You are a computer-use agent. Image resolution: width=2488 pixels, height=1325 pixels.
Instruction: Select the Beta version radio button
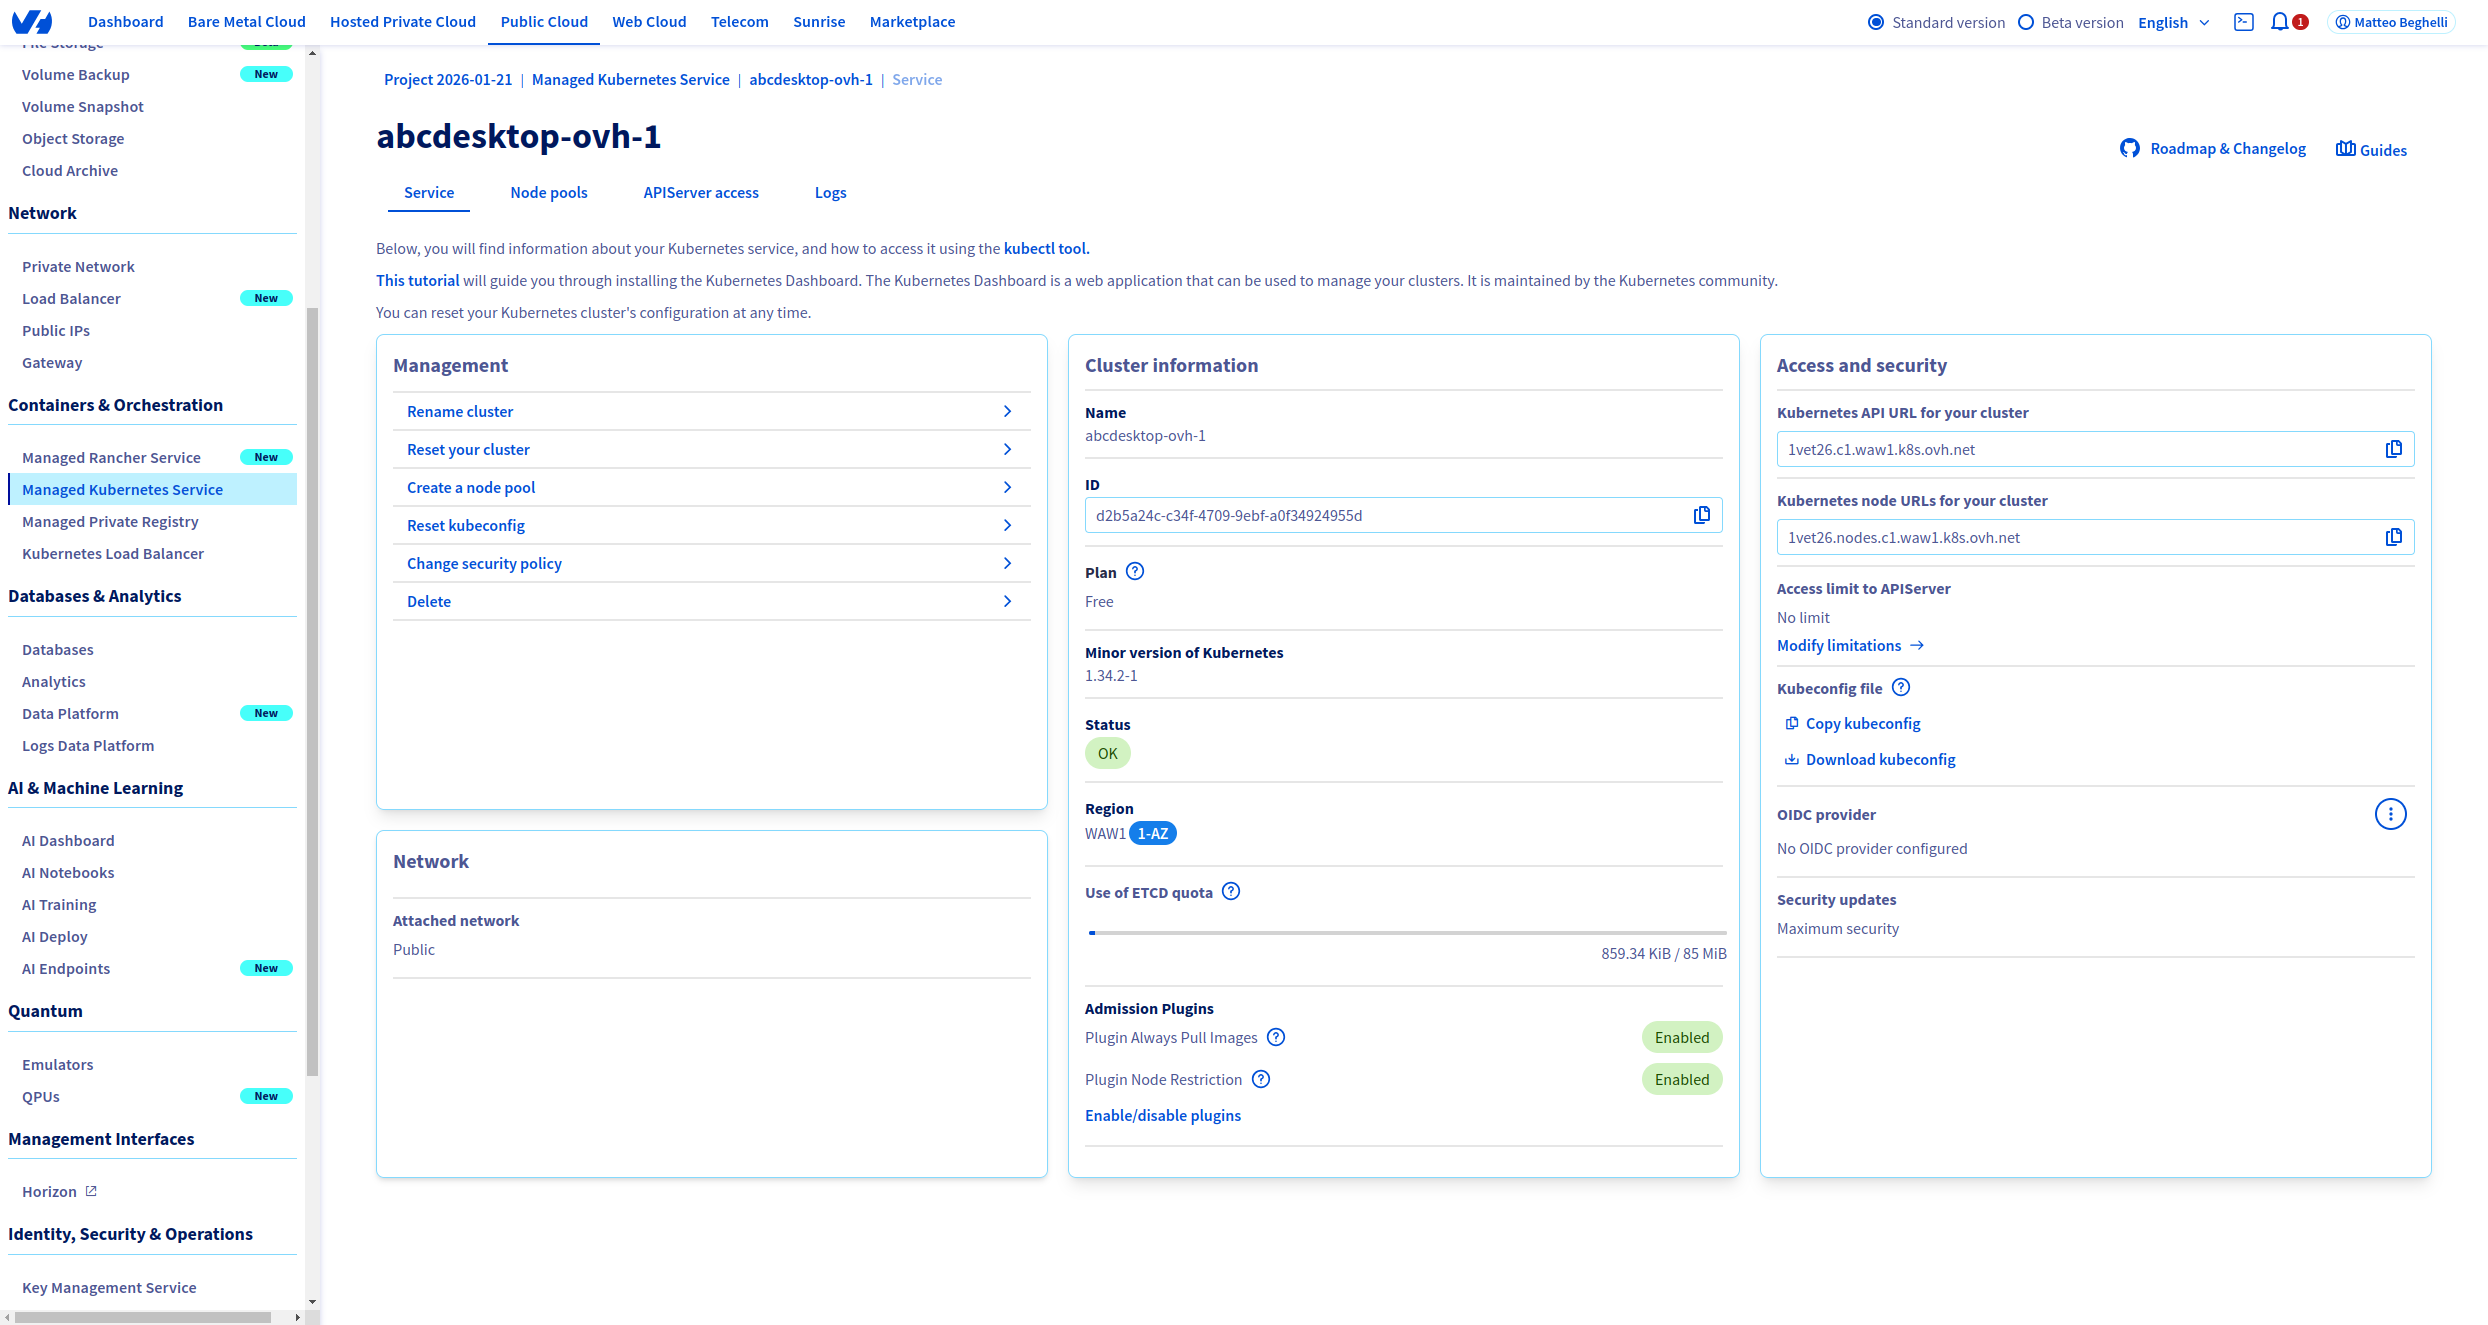(2026, 21)
